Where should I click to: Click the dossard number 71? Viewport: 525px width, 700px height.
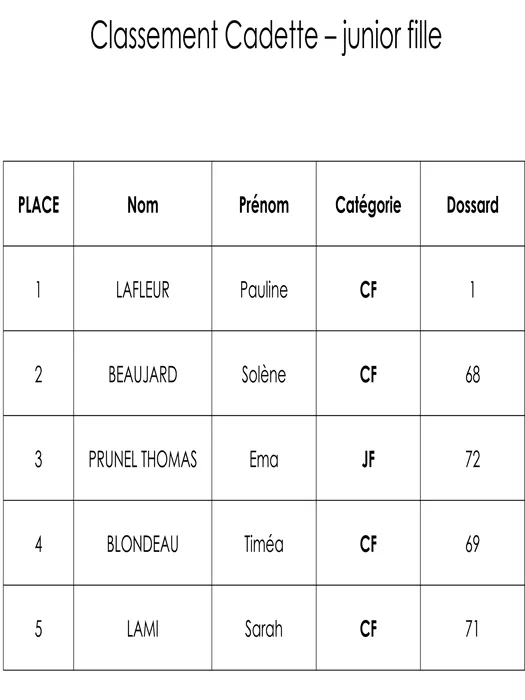coord(472,629)
